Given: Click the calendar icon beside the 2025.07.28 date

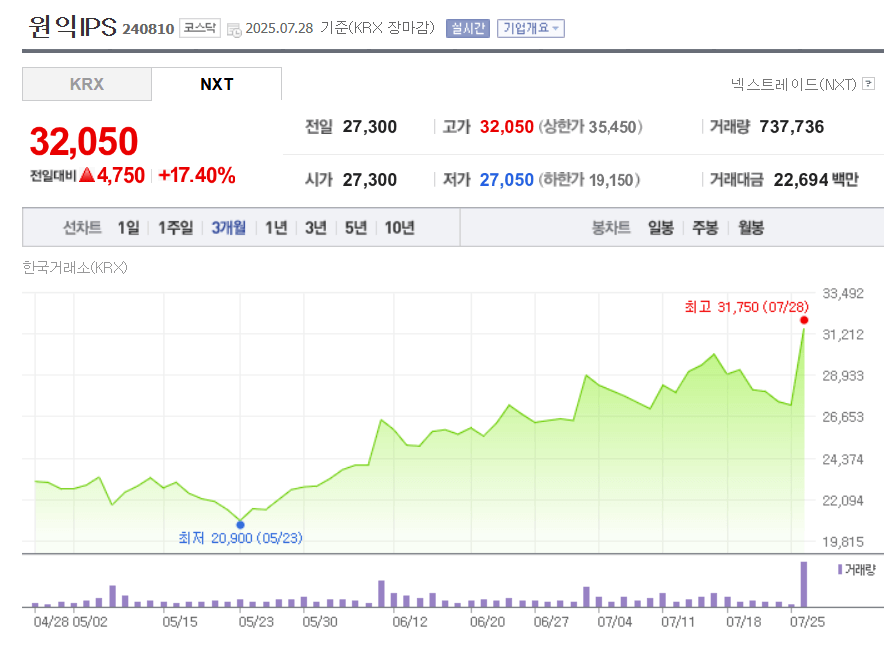Looking at the screenshot, I should coord(234,29).
